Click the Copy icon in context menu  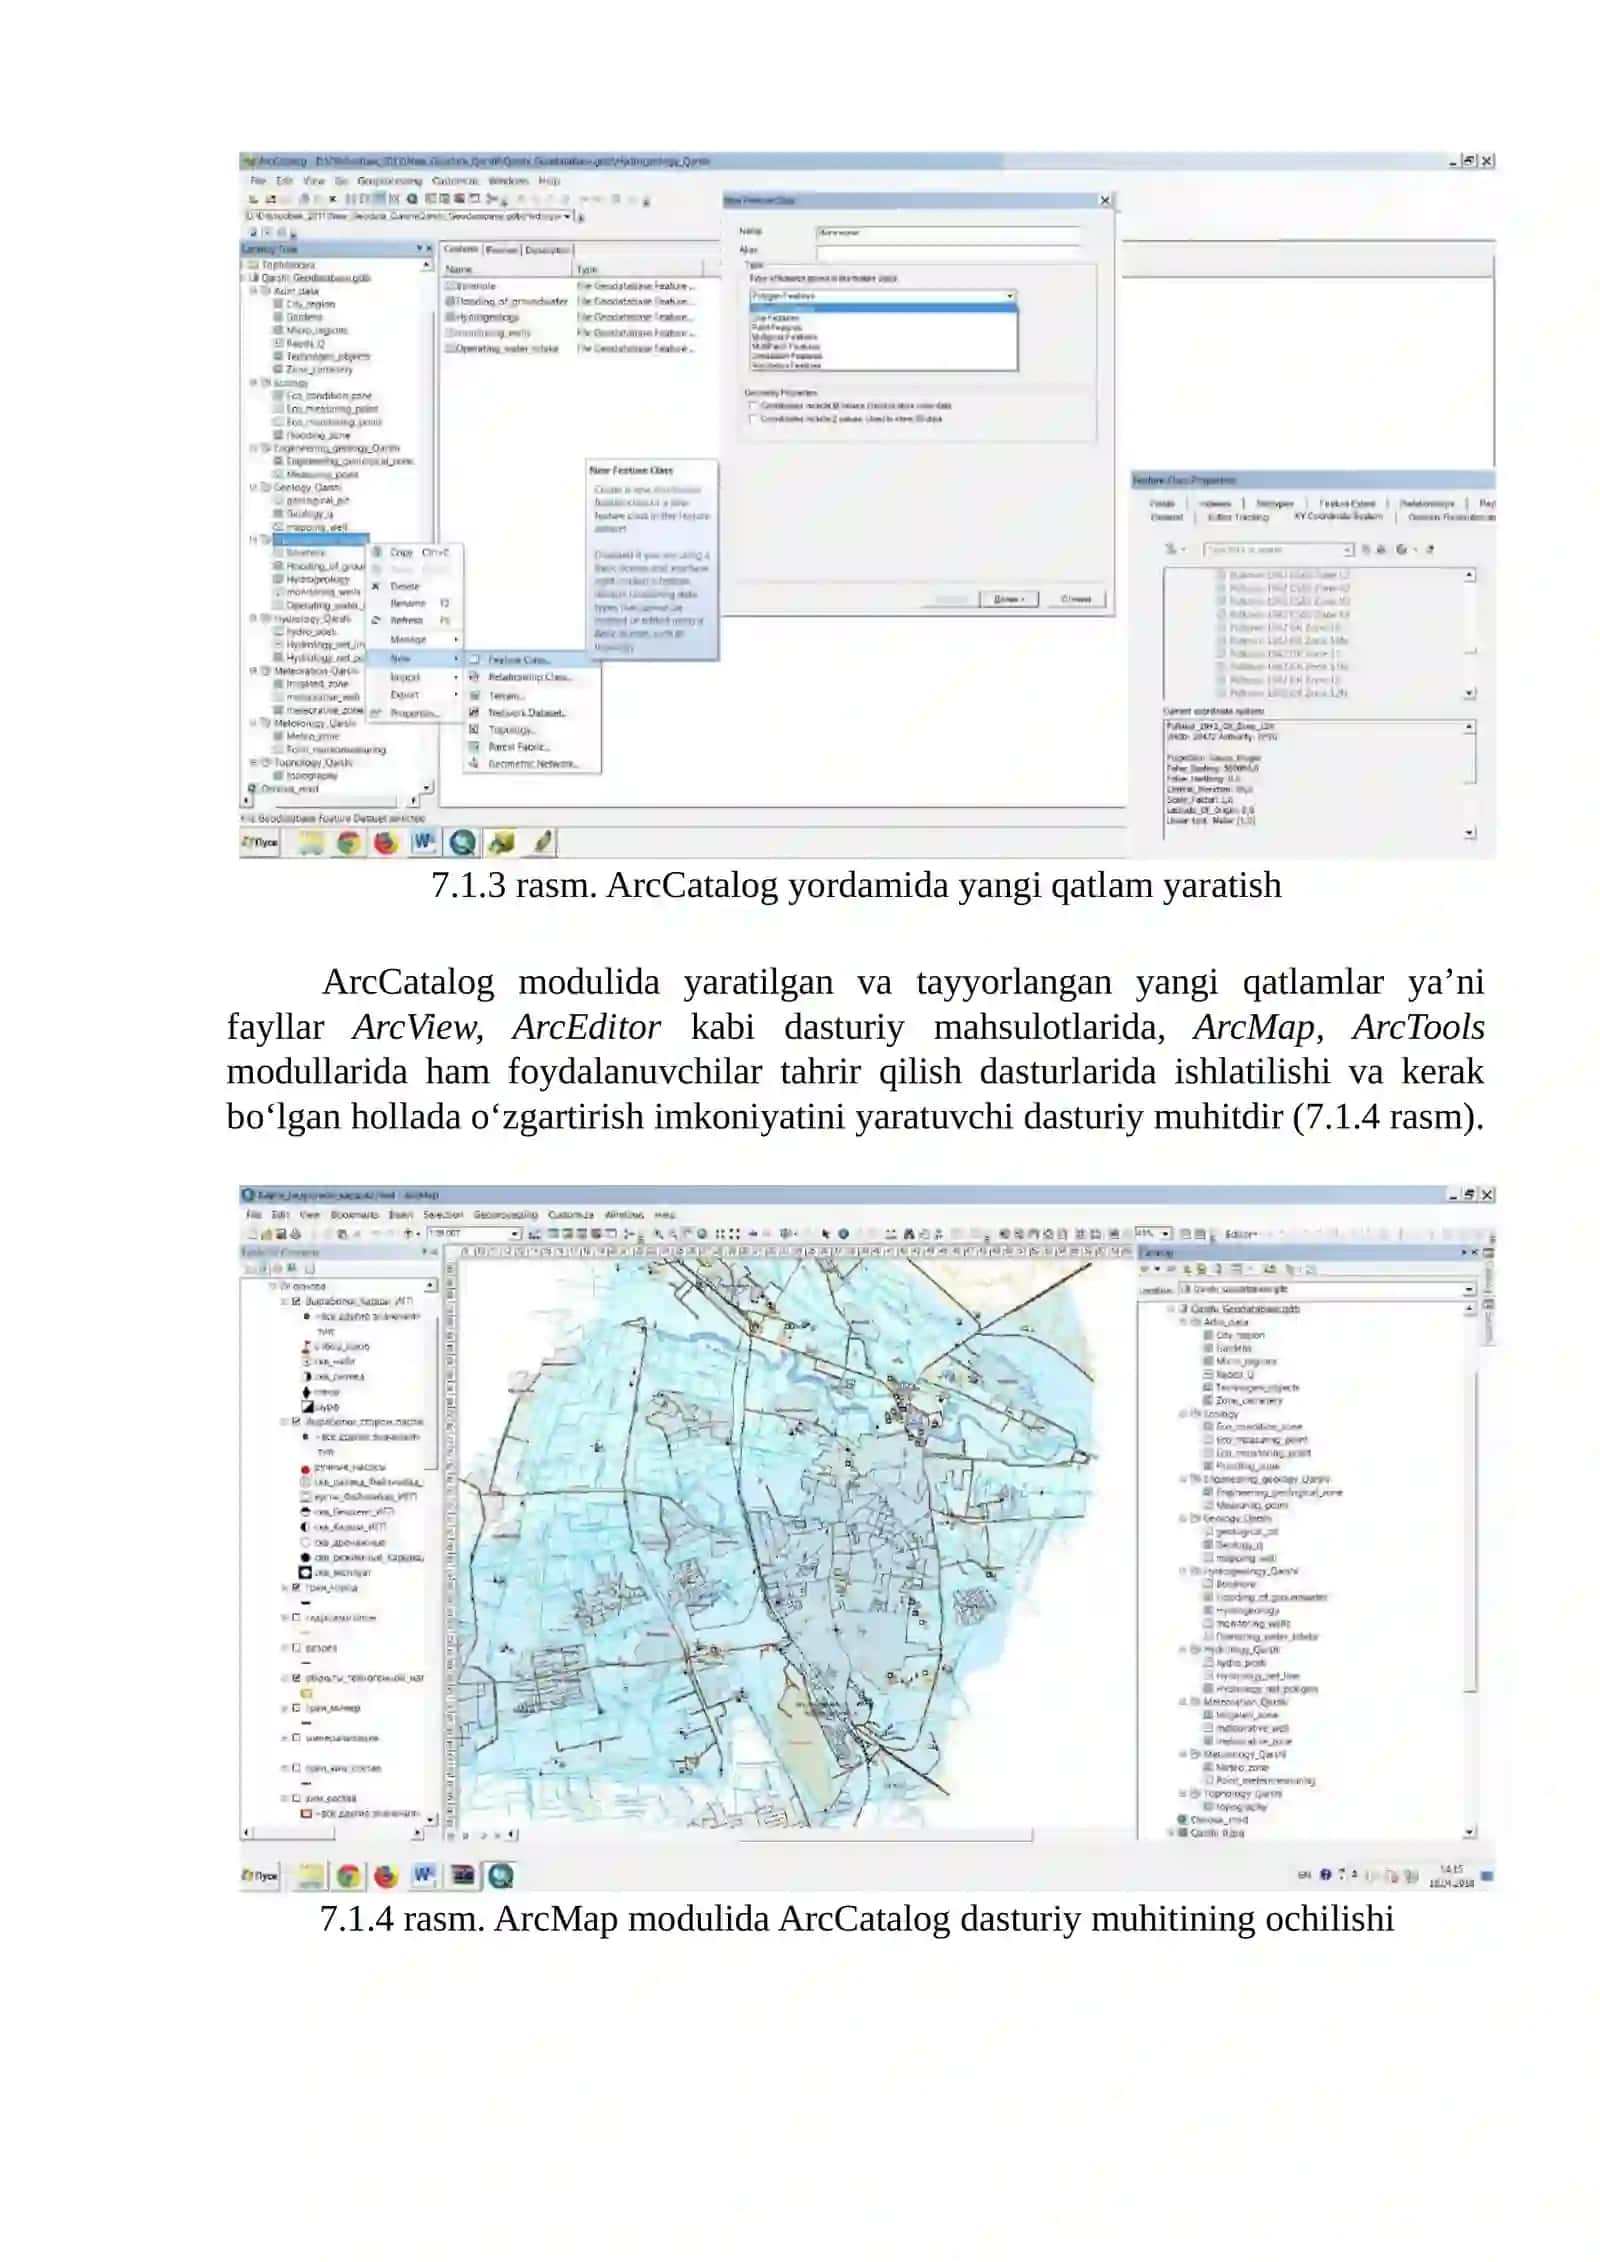(x=377, y=552)
